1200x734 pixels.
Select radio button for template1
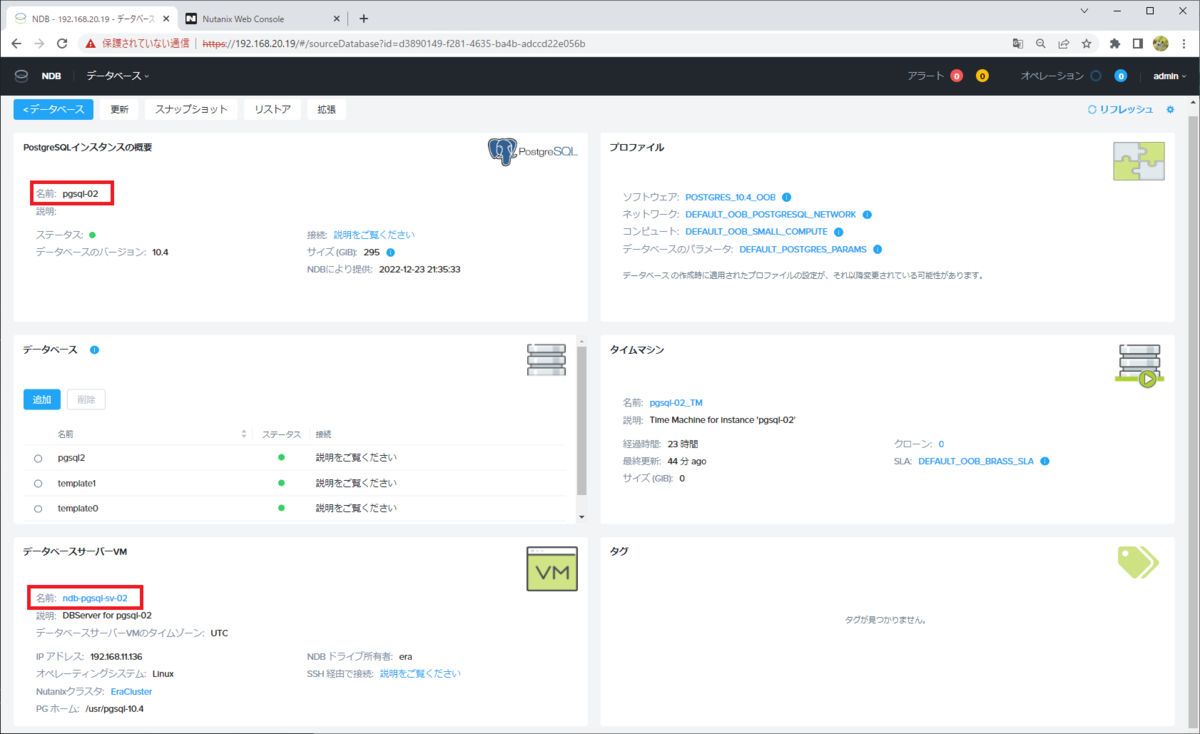38,483
